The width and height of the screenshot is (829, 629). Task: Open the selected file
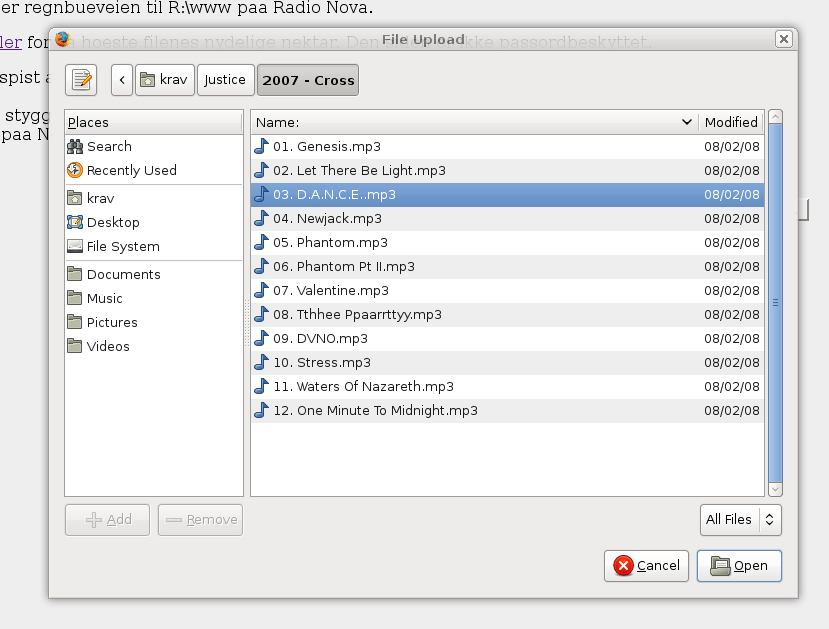(x=739, y=566)
